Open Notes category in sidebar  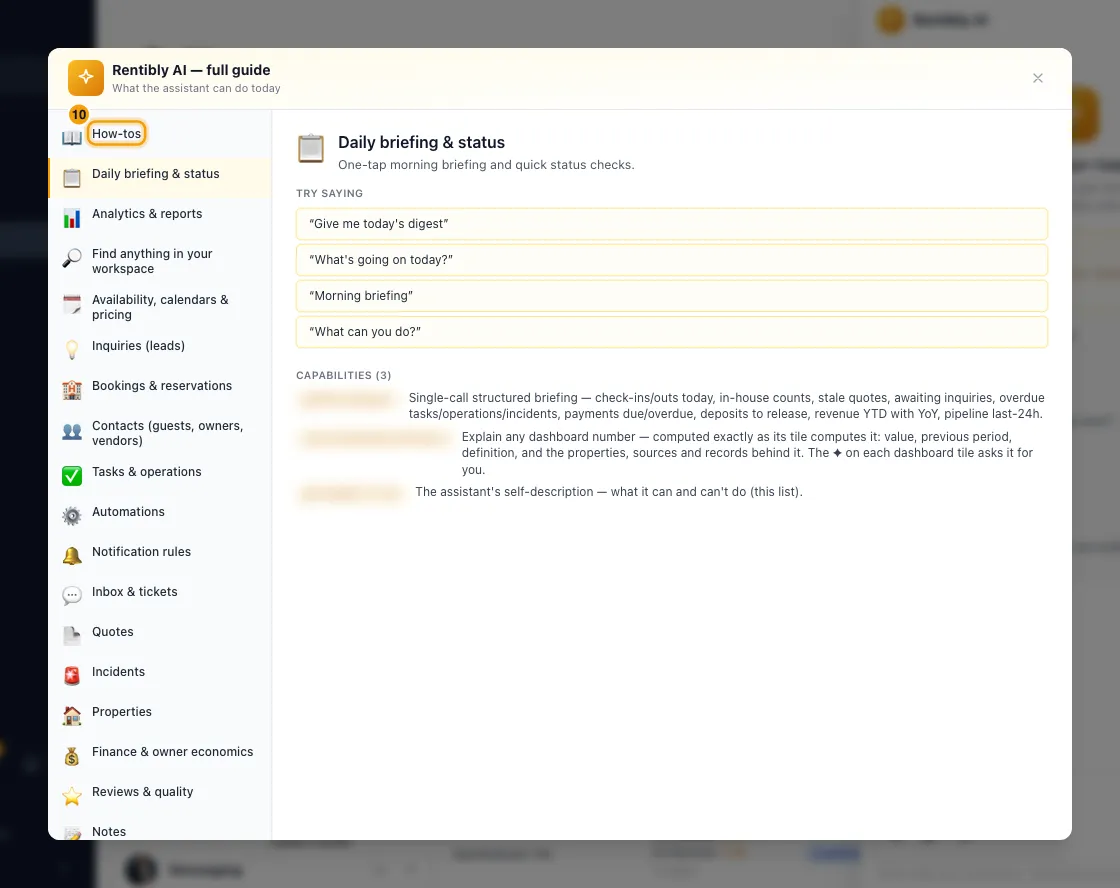click(x=160, y=829)
